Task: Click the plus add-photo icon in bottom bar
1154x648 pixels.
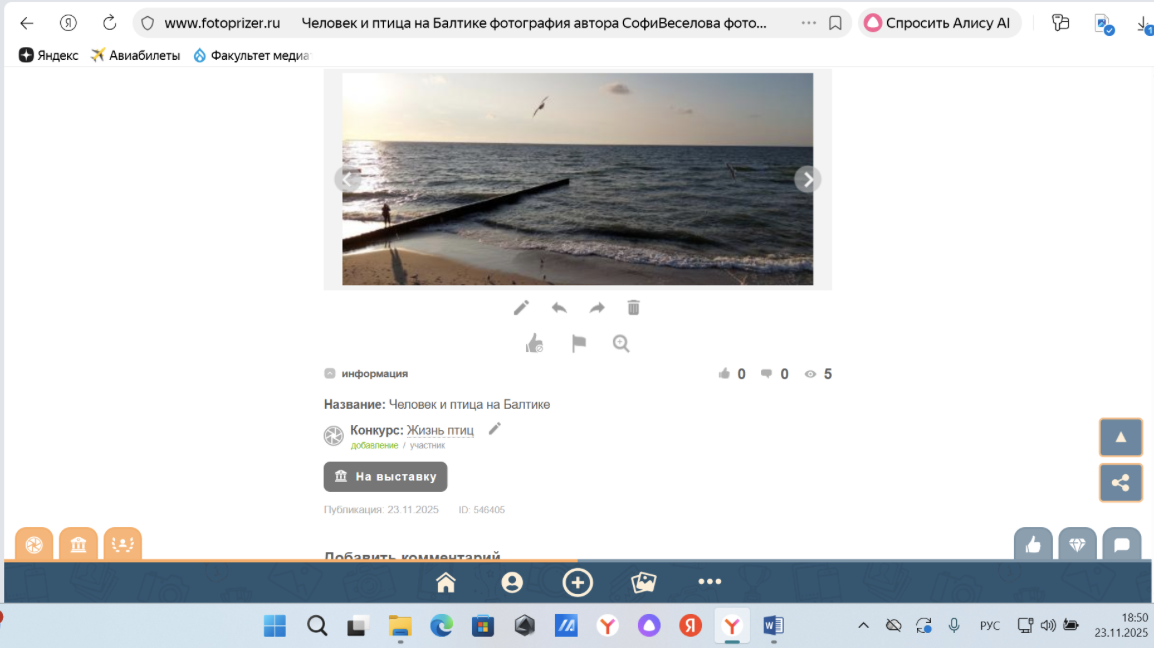Action: click(x=578, y=582)
